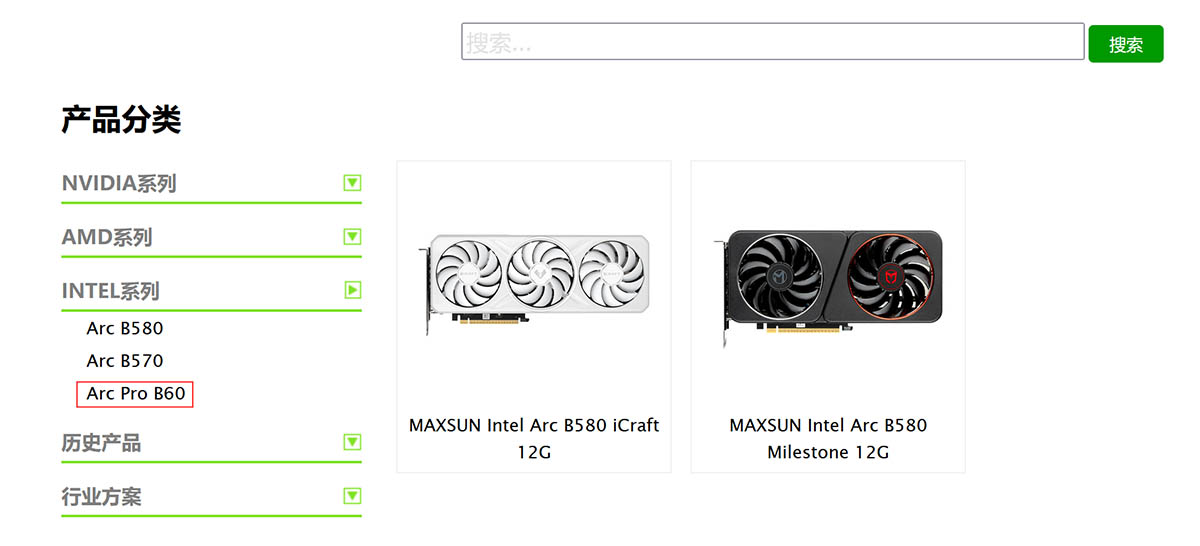The height and width of the screenshot is (546, 1200).
Task: Expand the AMD系列 arrow icon
Action: click(352, 237)
